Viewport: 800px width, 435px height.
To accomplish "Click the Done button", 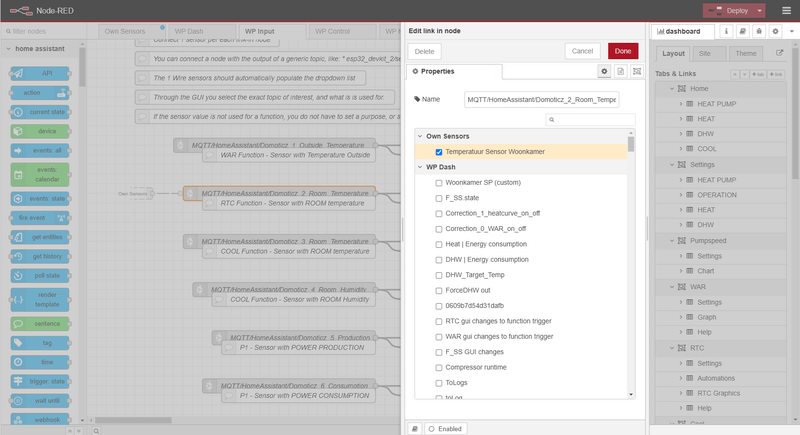I will (623, 51).
